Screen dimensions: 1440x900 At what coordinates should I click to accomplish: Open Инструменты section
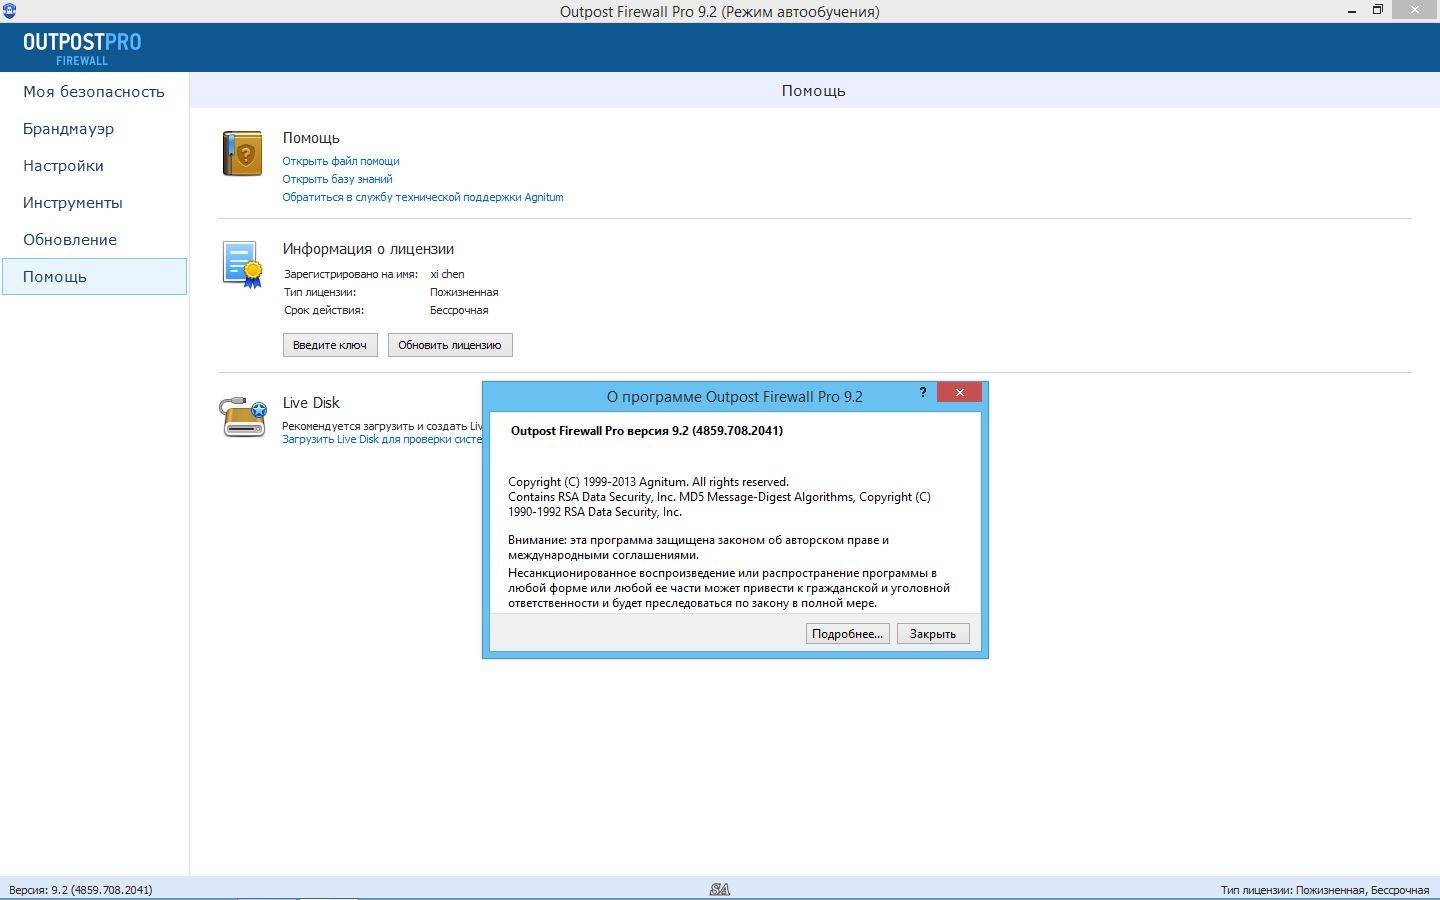(x=94, y=203)
